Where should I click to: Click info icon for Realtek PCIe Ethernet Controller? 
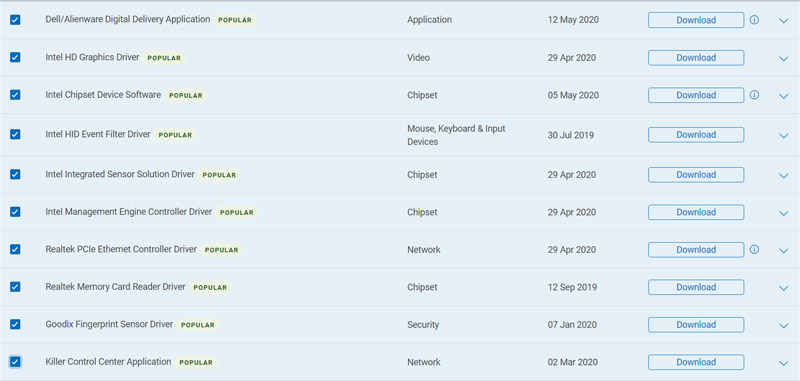tap(754, 249)
